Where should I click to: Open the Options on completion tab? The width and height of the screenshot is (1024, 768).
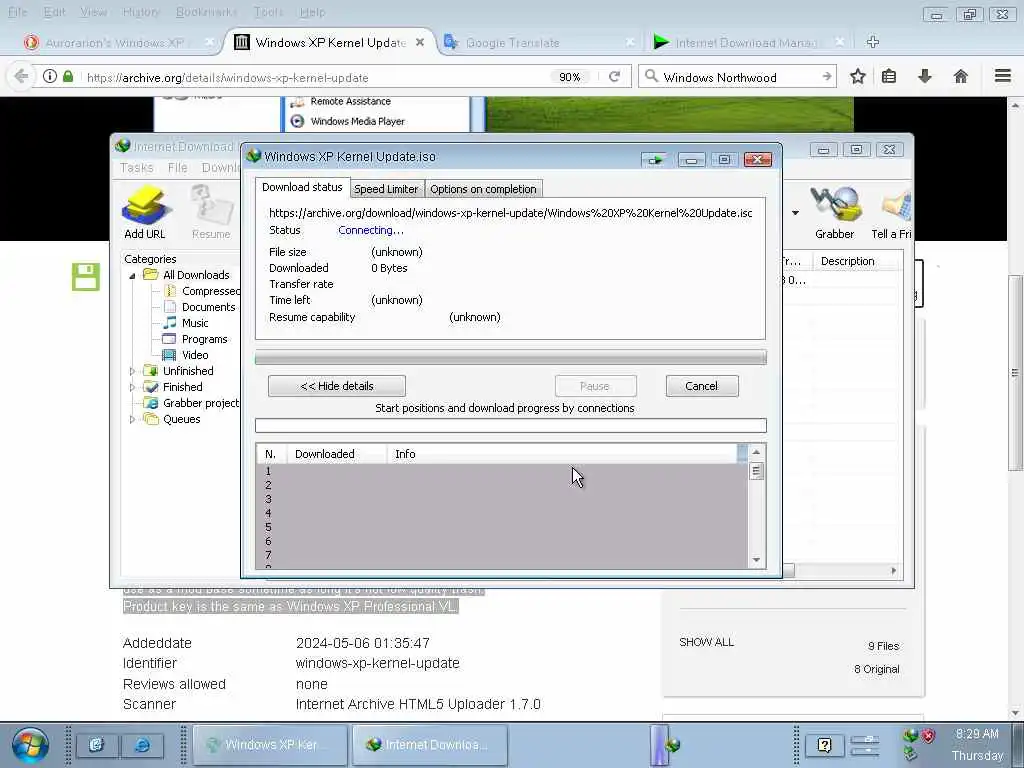click(483, 189)
